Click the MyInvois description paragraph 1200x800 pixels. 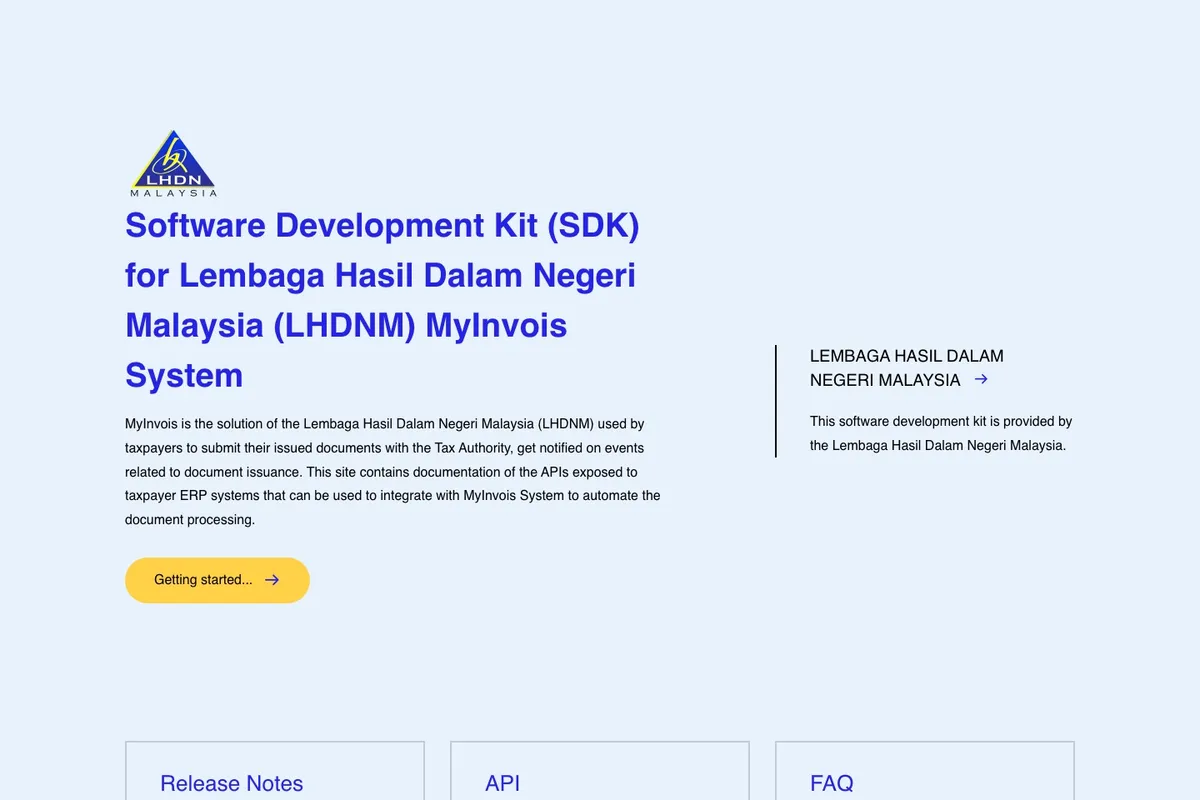coord(393,472)
